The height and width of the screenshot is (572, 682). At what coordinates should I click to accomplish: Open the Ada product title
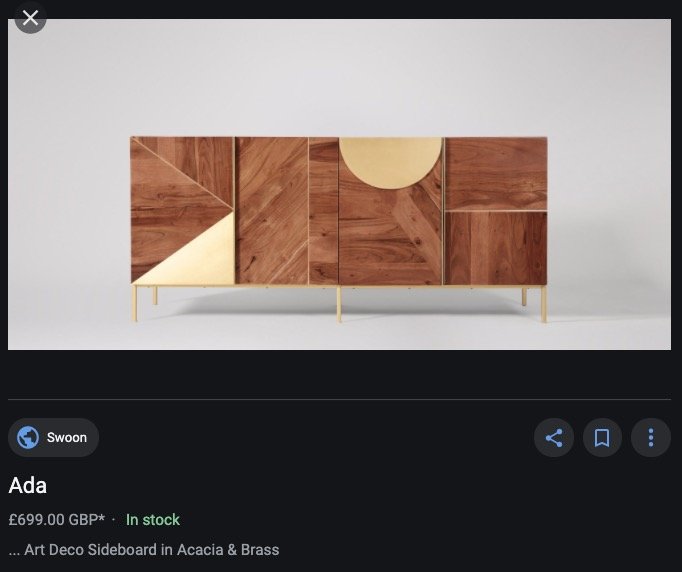tap(27, 485)
